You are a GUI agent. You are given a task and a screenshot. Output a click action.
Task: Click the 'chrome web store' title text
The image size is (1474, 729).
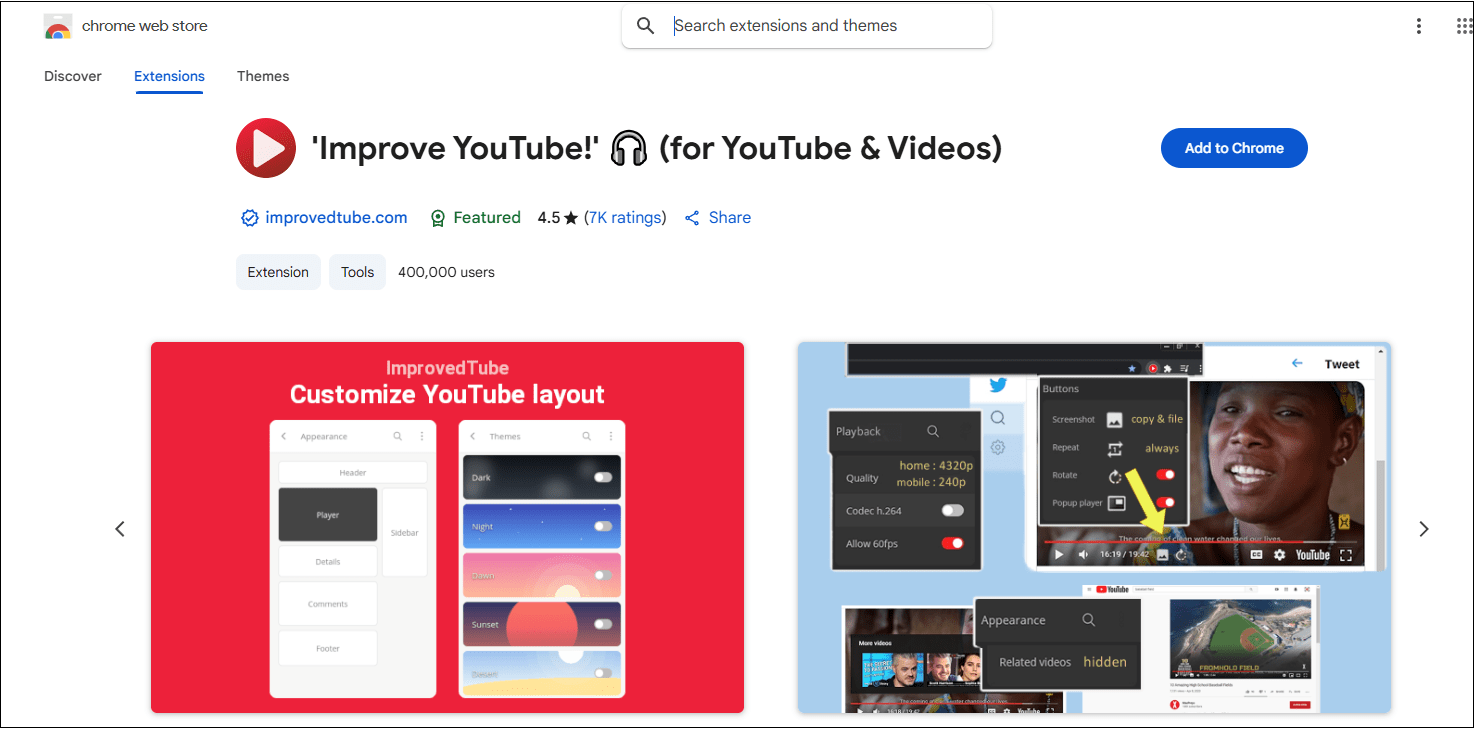point(145,26)
